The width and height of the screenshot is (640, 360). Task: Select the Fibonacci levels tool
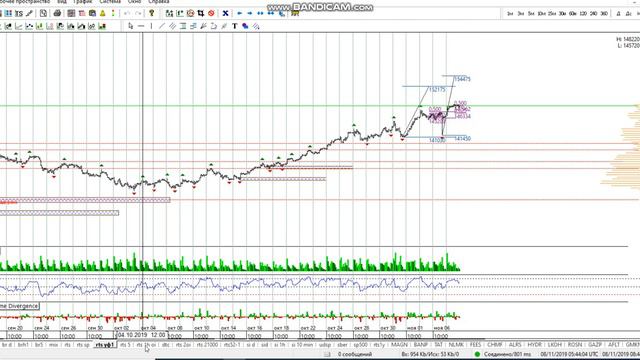(x=183, y=26)
